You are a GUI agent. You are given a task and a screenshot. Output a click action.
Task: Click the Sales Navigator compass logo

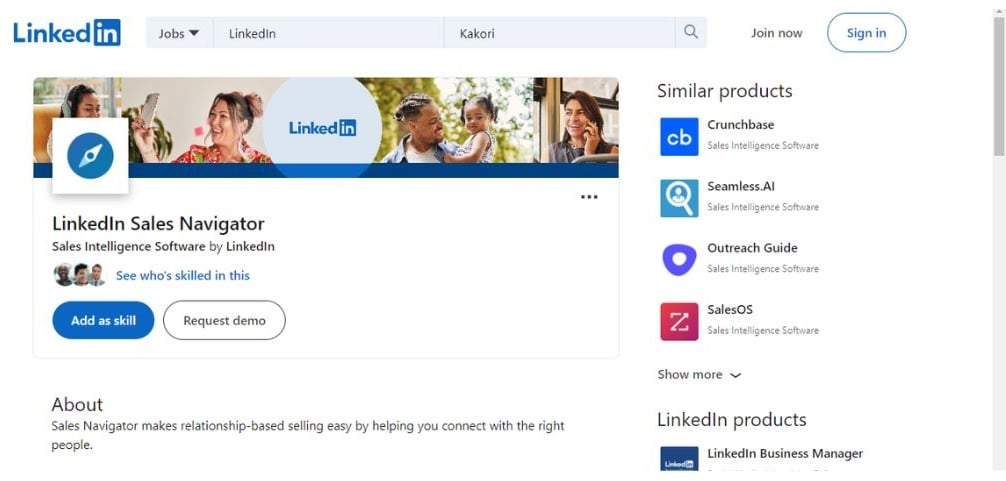tap(90, 156)
